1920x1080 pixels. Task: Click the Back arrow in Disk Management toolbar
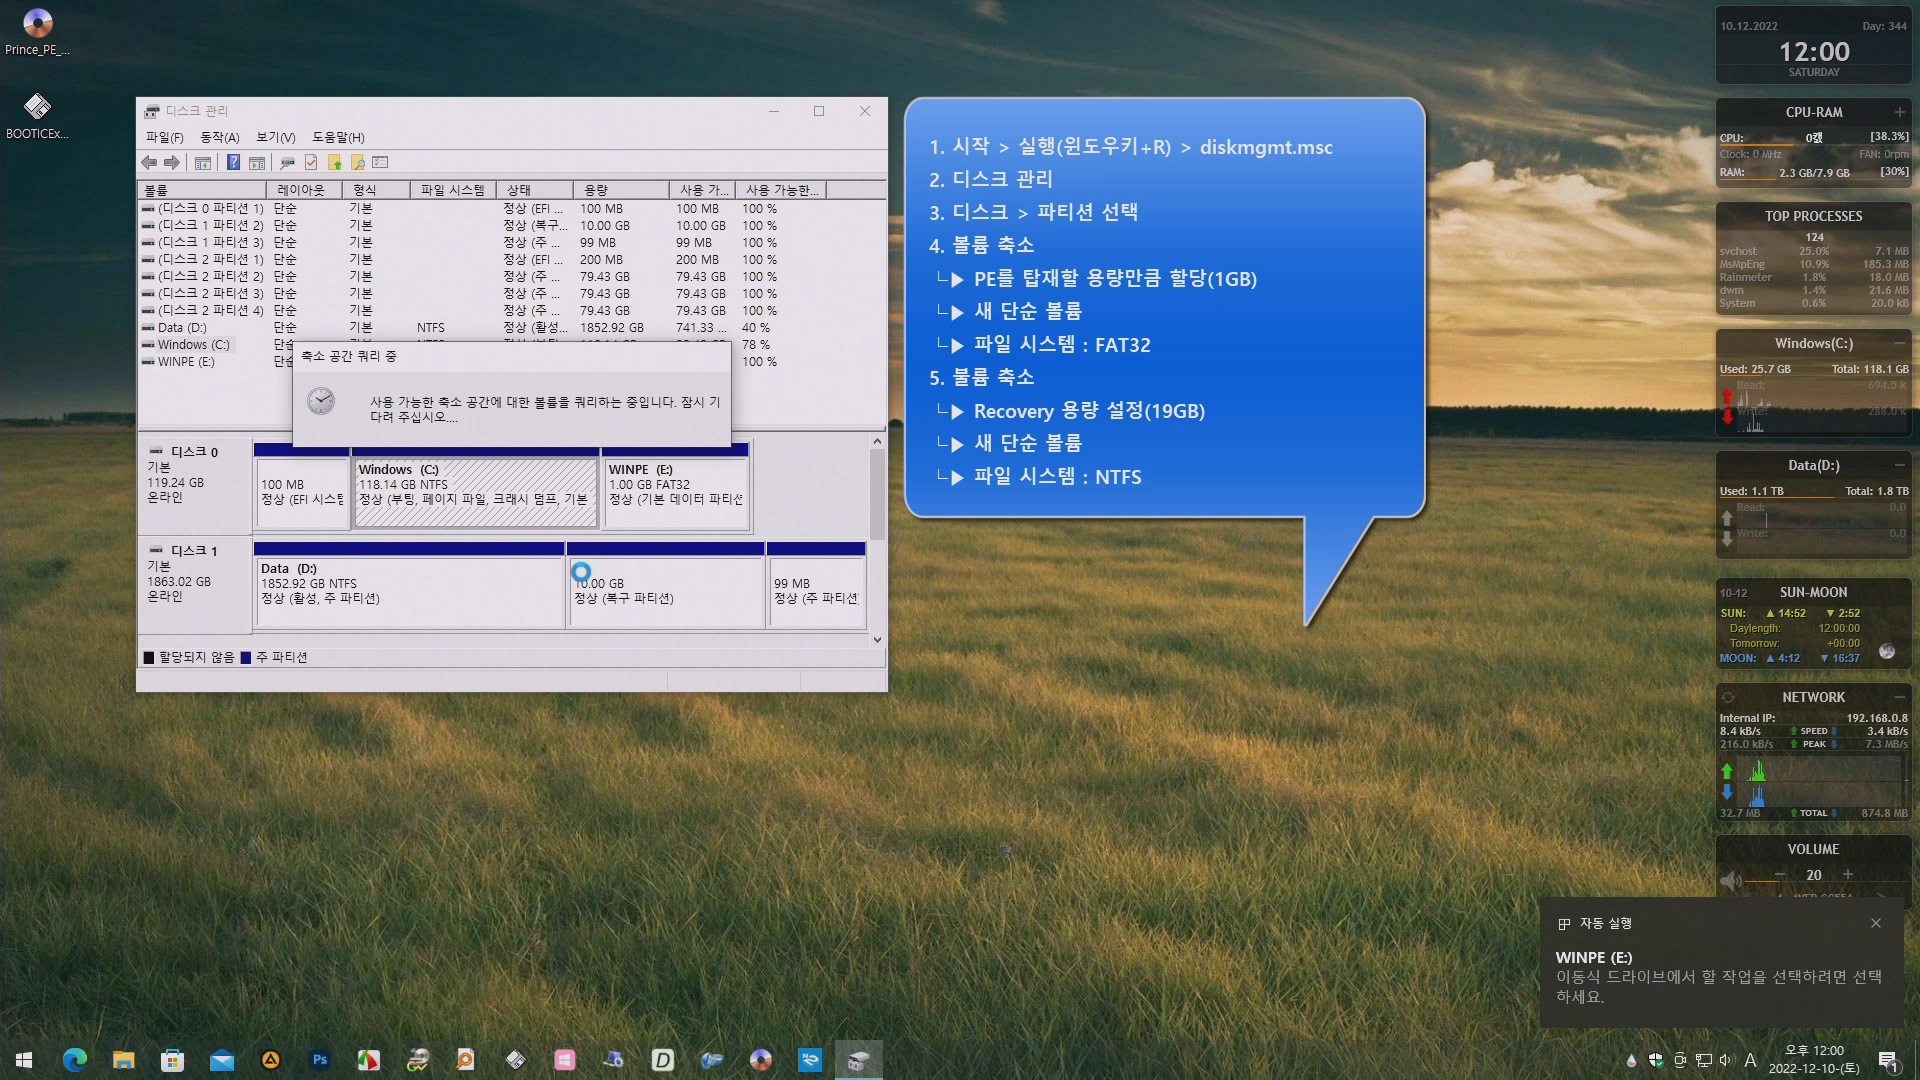click(x=149, y=162)
